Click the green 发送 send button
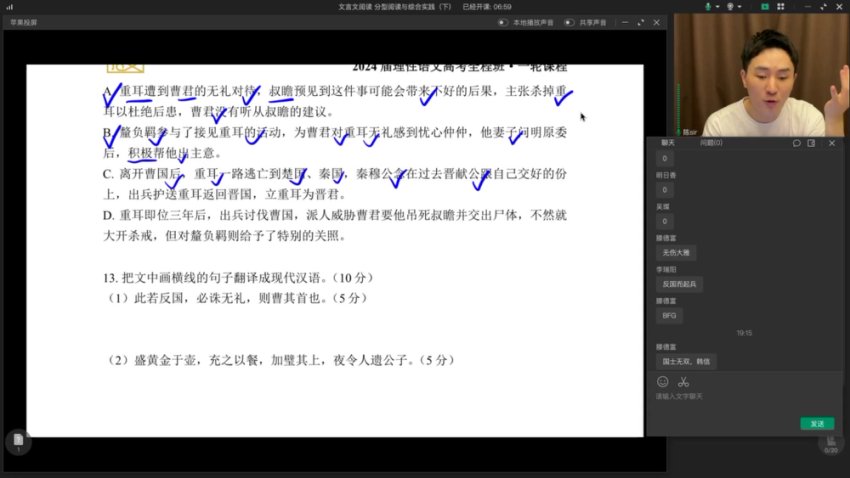850x478 pixels. [816, 423]
